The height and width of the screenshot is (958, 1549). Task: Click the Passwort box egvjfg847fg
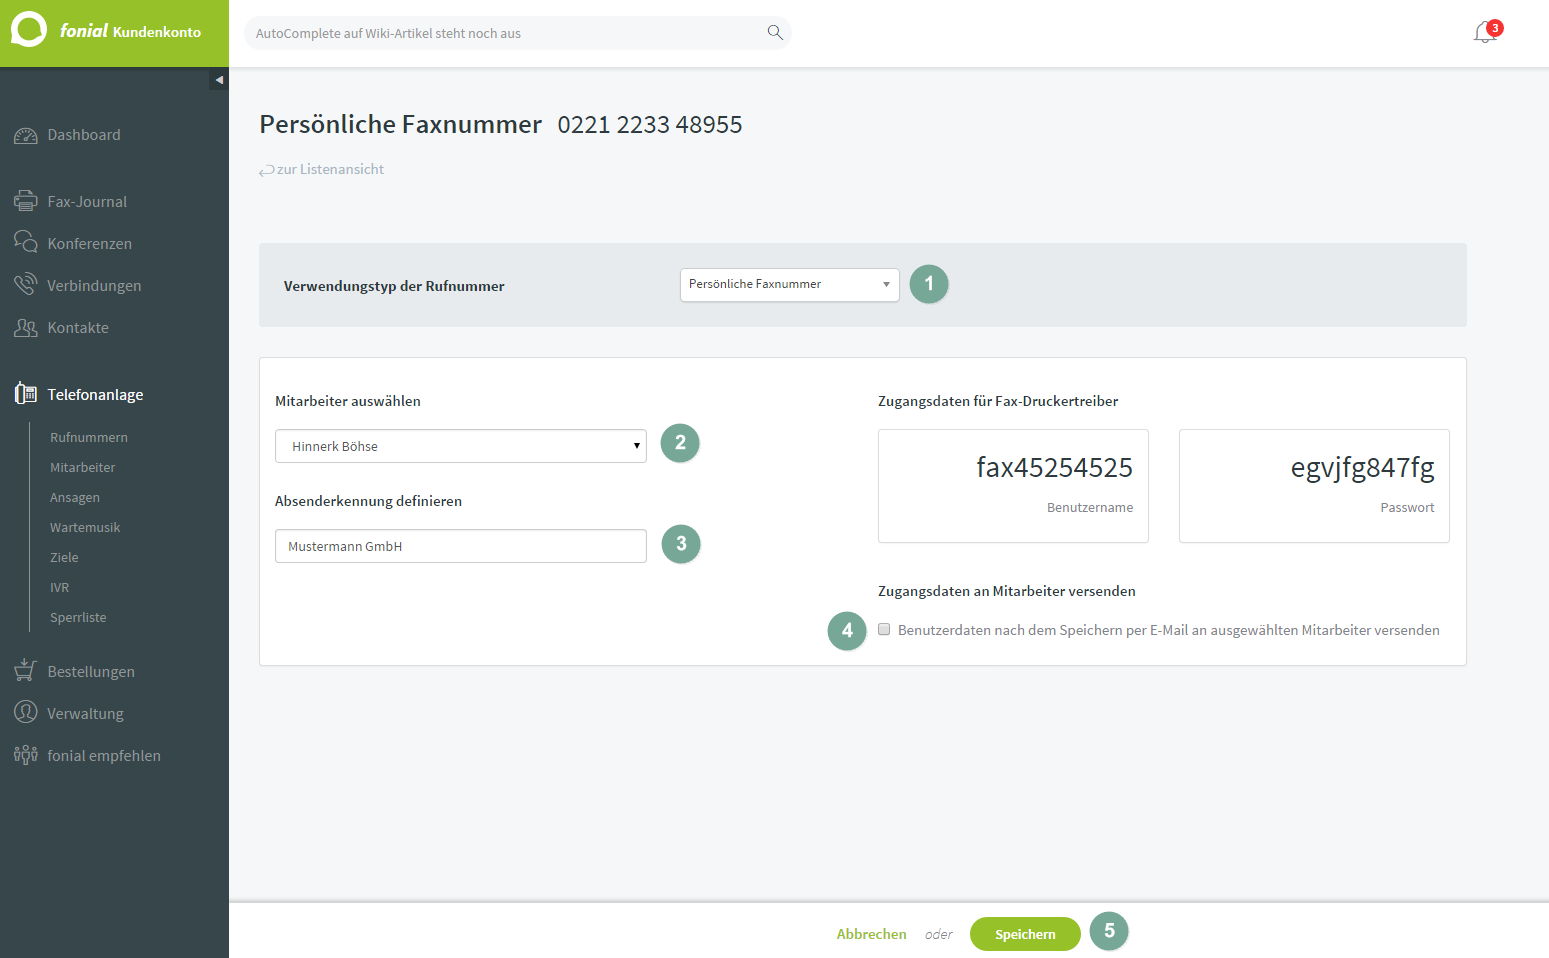point(1314,486)
